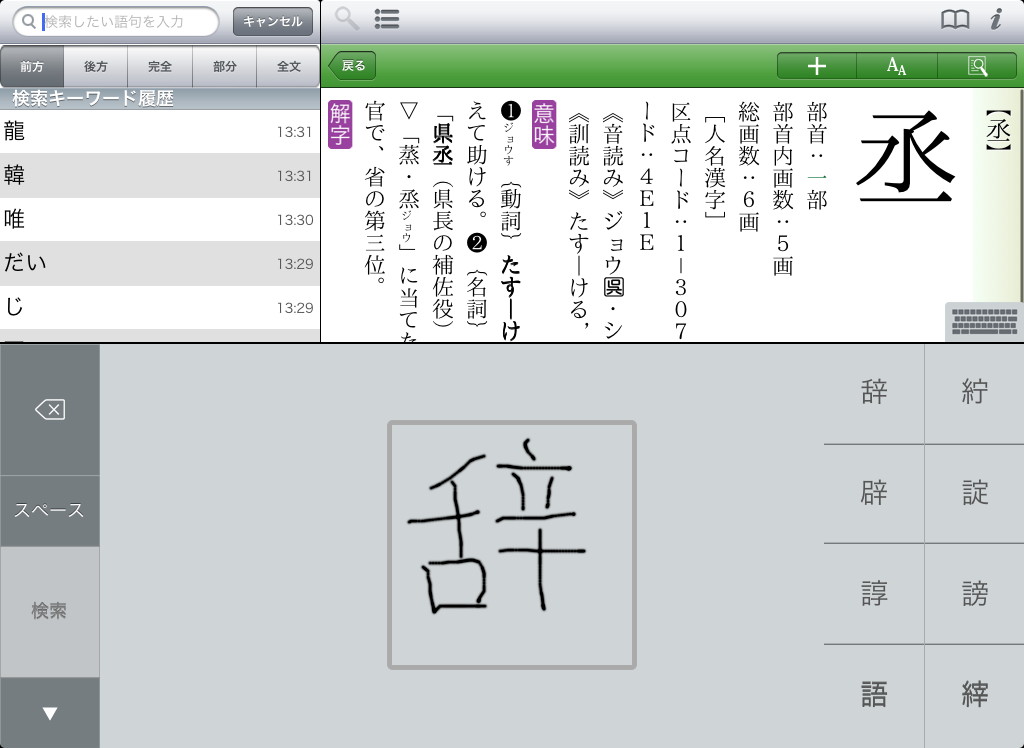Open the list view icon
This screenshot has width=1024, height=748.
[x=386, y=19]
